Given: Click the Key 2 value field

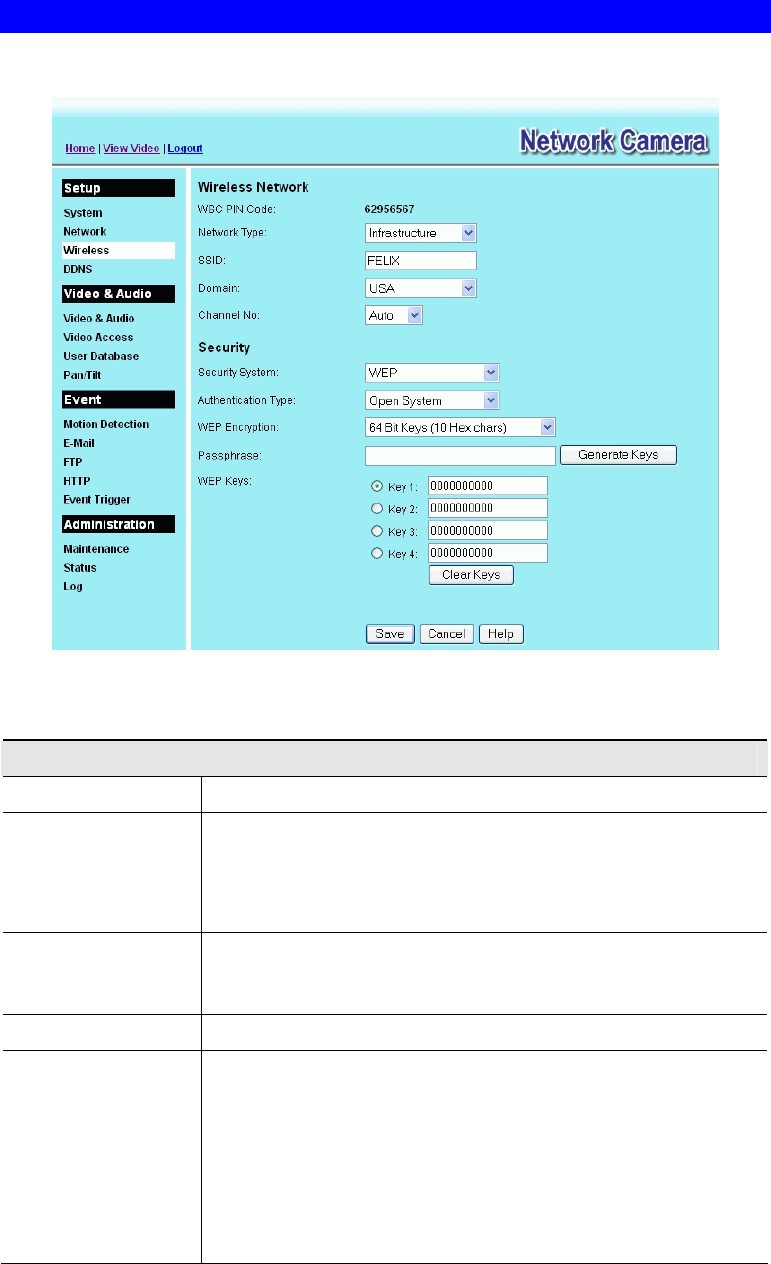Looking at the screenshot, I should (x=488, y=508).
